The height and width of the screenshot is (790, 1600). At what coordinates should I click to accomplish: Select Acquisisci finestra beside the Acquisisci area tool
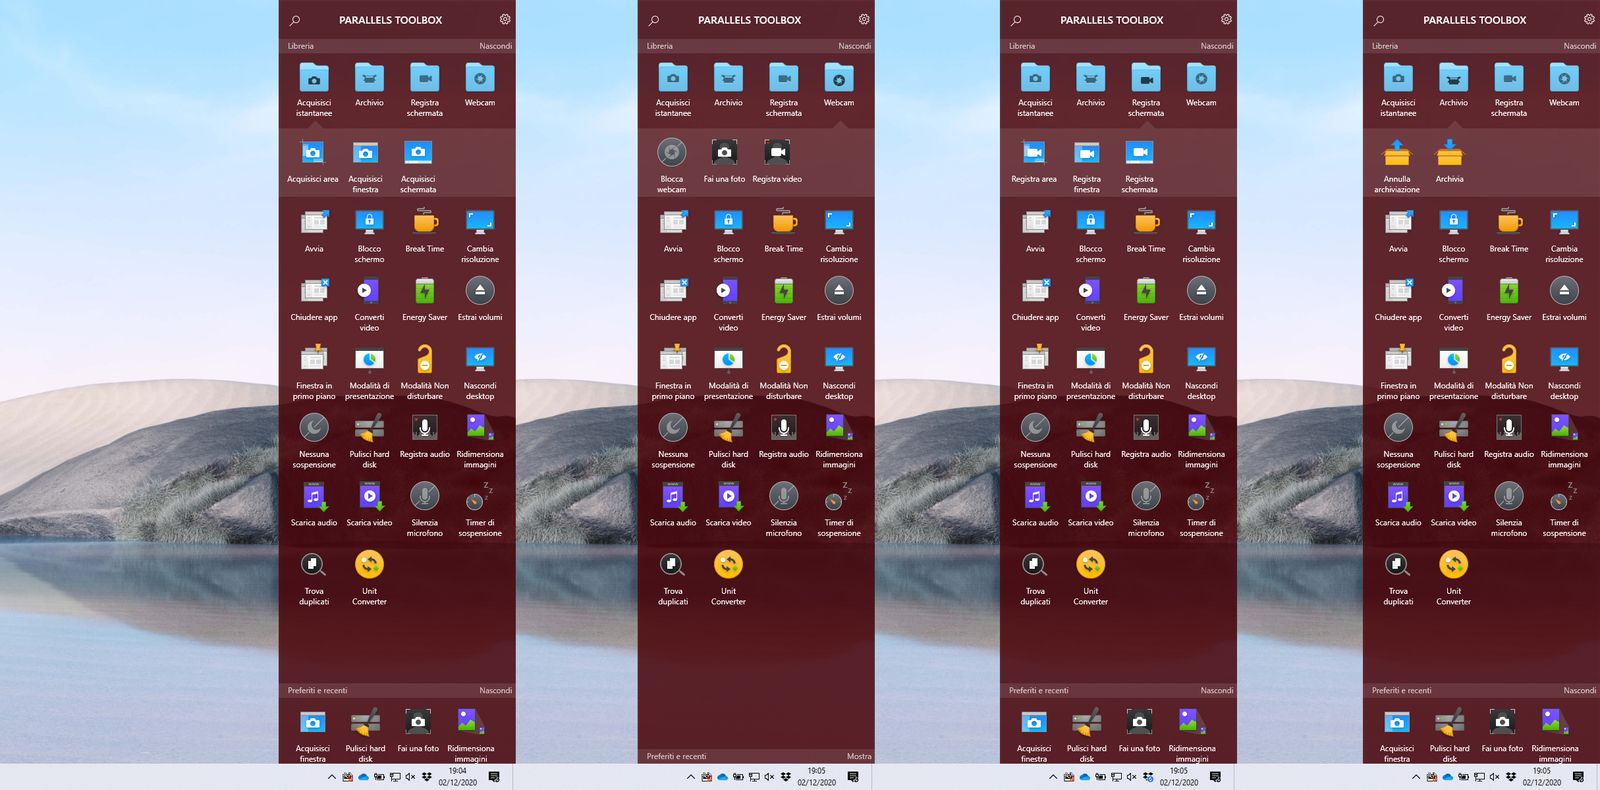pyautogui.click(x=366, y=166)
